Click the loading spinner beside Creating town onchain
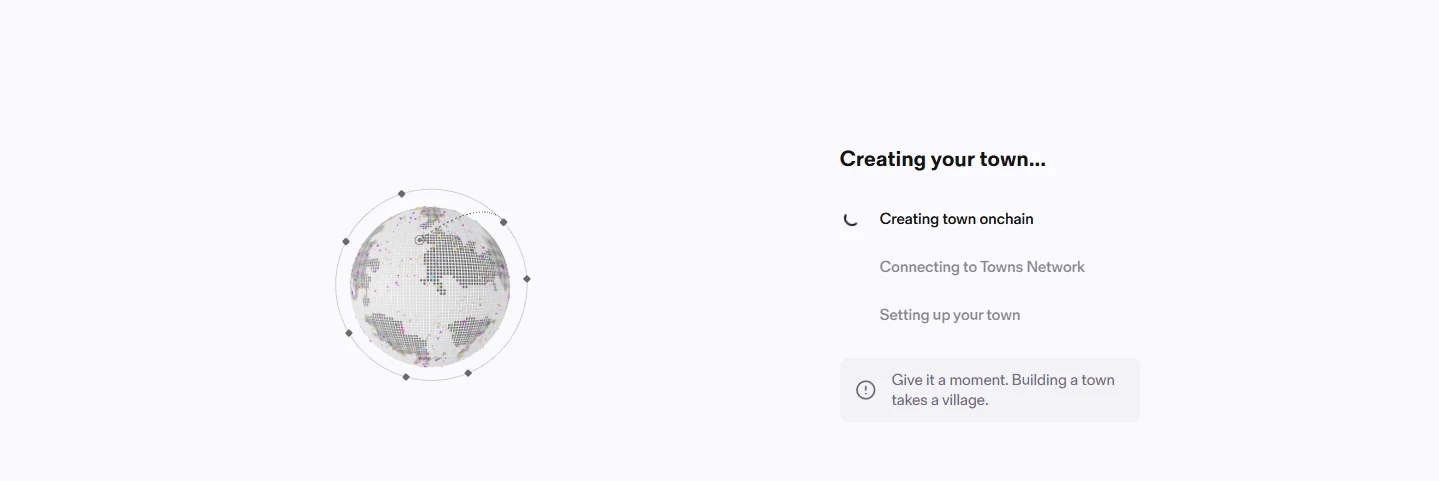Image resolution: width=1439 pixels, height=481 pixels. click(x=851, y=219)
